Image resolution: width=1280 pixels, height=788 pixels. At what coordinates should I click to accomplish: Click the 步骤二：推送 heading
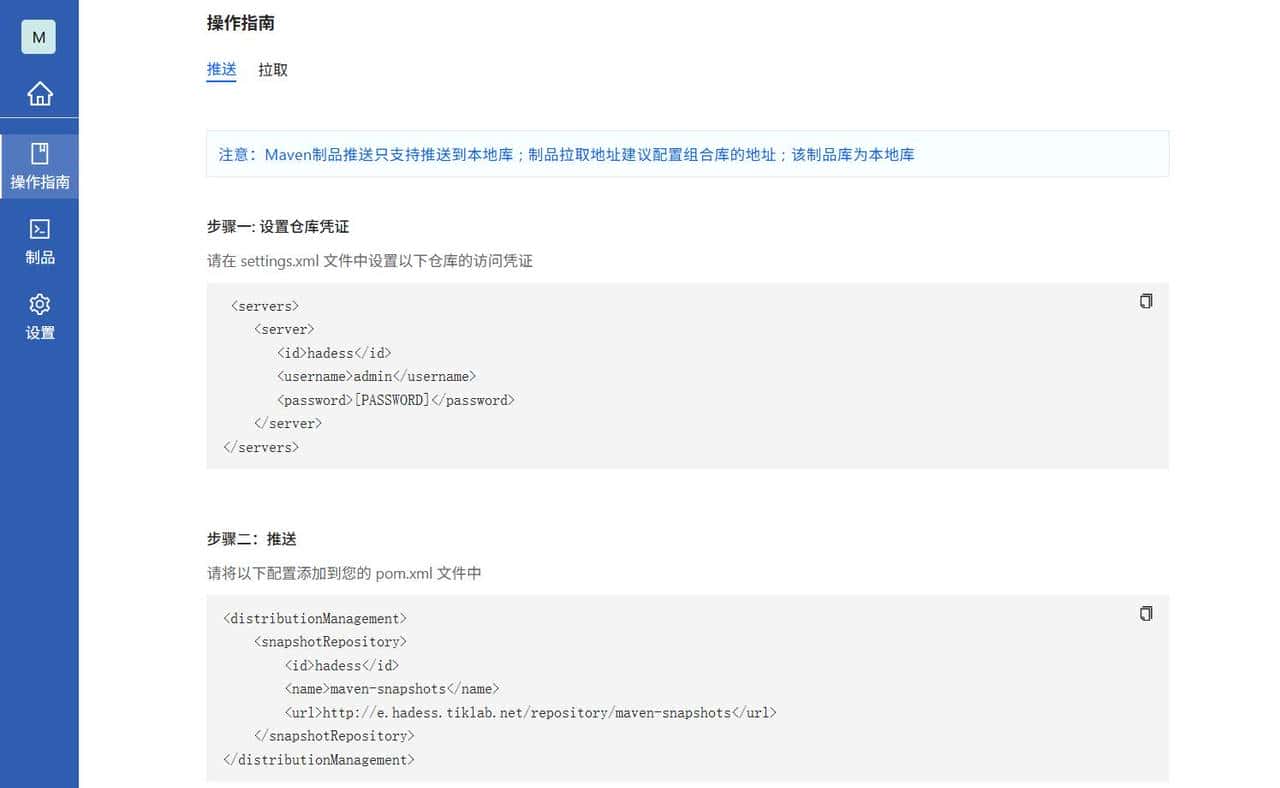[x=251, y=538]
